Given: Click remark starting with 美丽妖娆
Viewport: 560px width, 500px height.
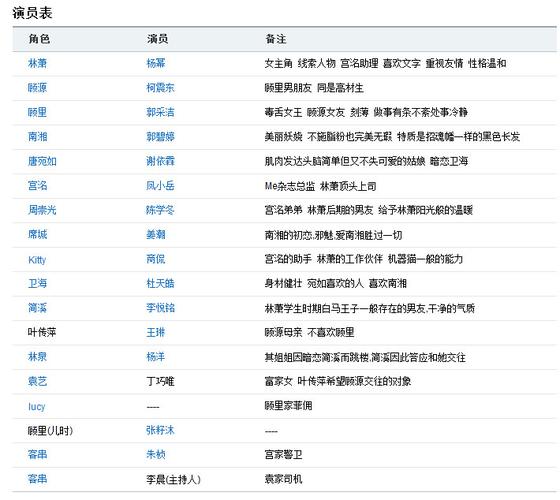Looking at the screenshot, I should click(x=392, y=136).
